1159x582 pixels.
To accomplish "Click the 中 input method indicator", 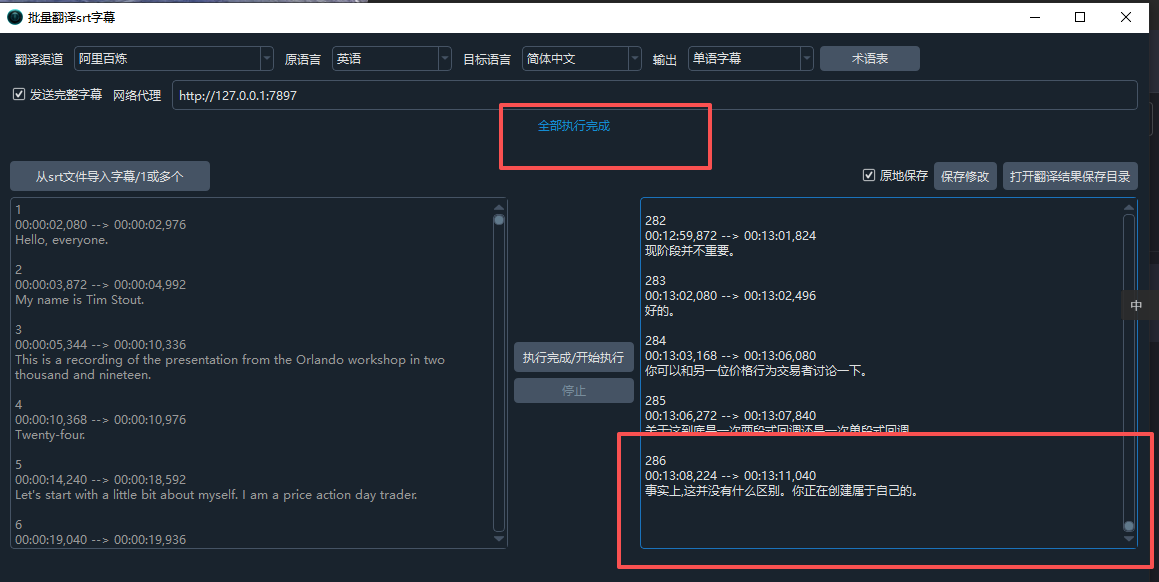I will point(1136,305).
